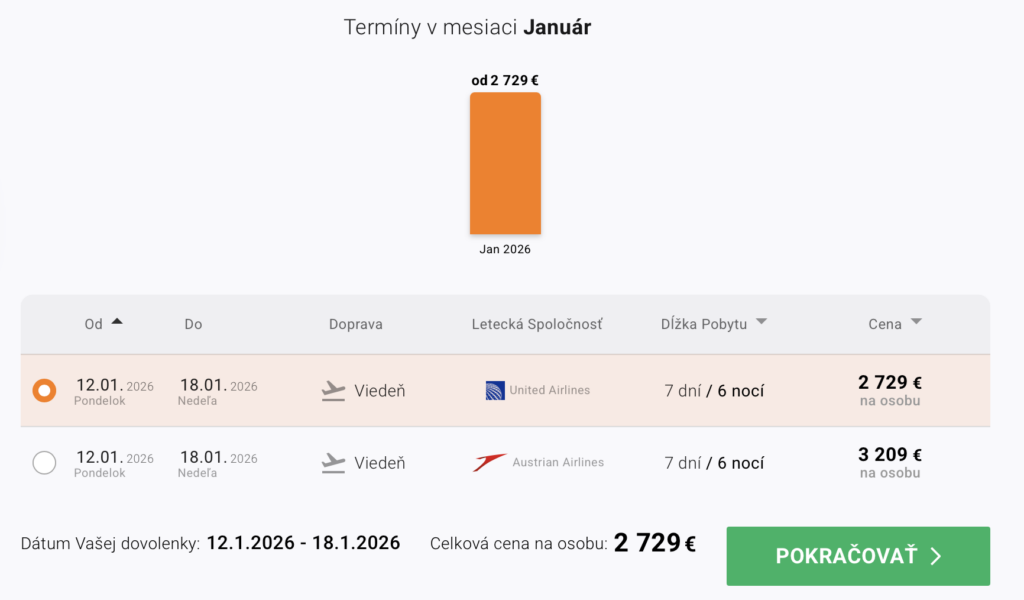Image resolution: width=1024 pixels, height=600 pixels.
Task: Click the orange Jan 2026 price bar
Action: pos(505,164)
